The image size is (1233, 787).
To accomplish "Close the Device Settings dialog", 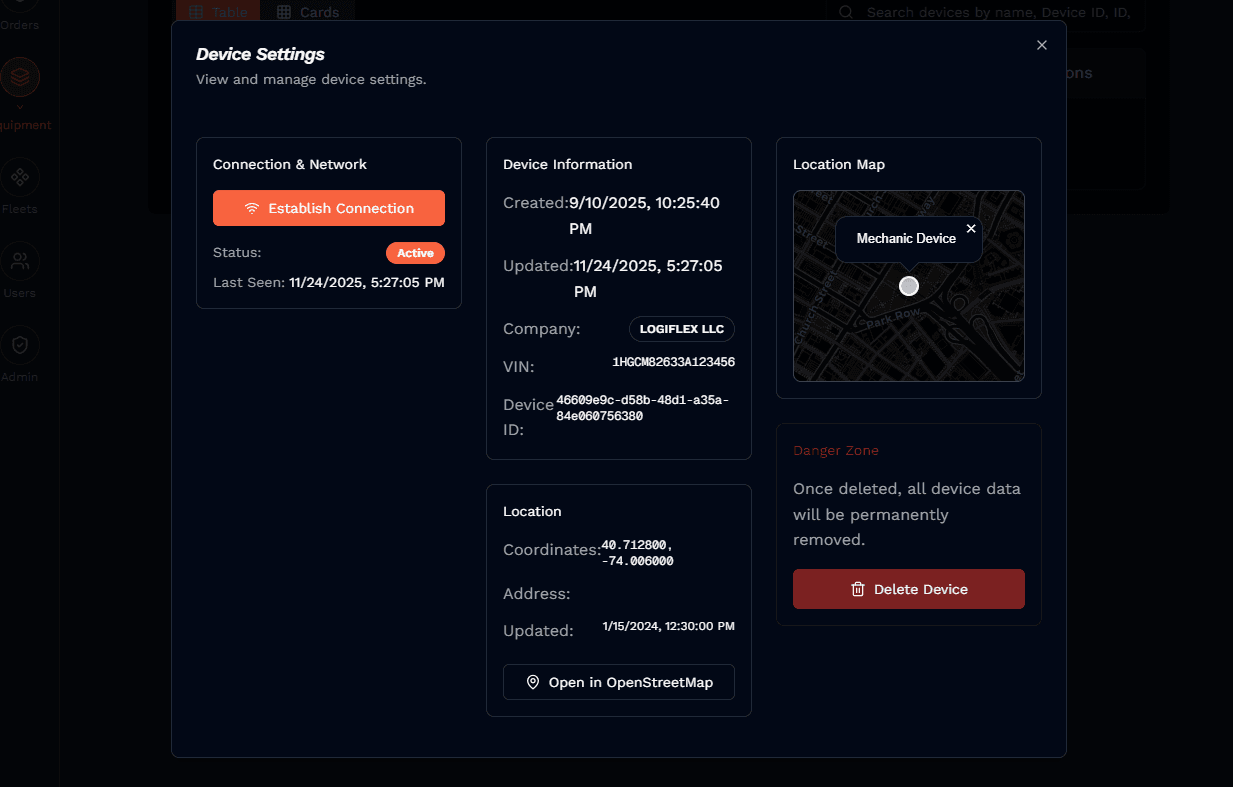I will (x=1041, y=45).
